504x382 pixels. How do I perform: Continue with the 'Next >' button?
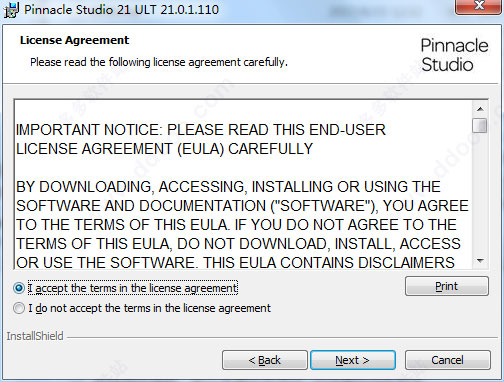coord(353,360)
